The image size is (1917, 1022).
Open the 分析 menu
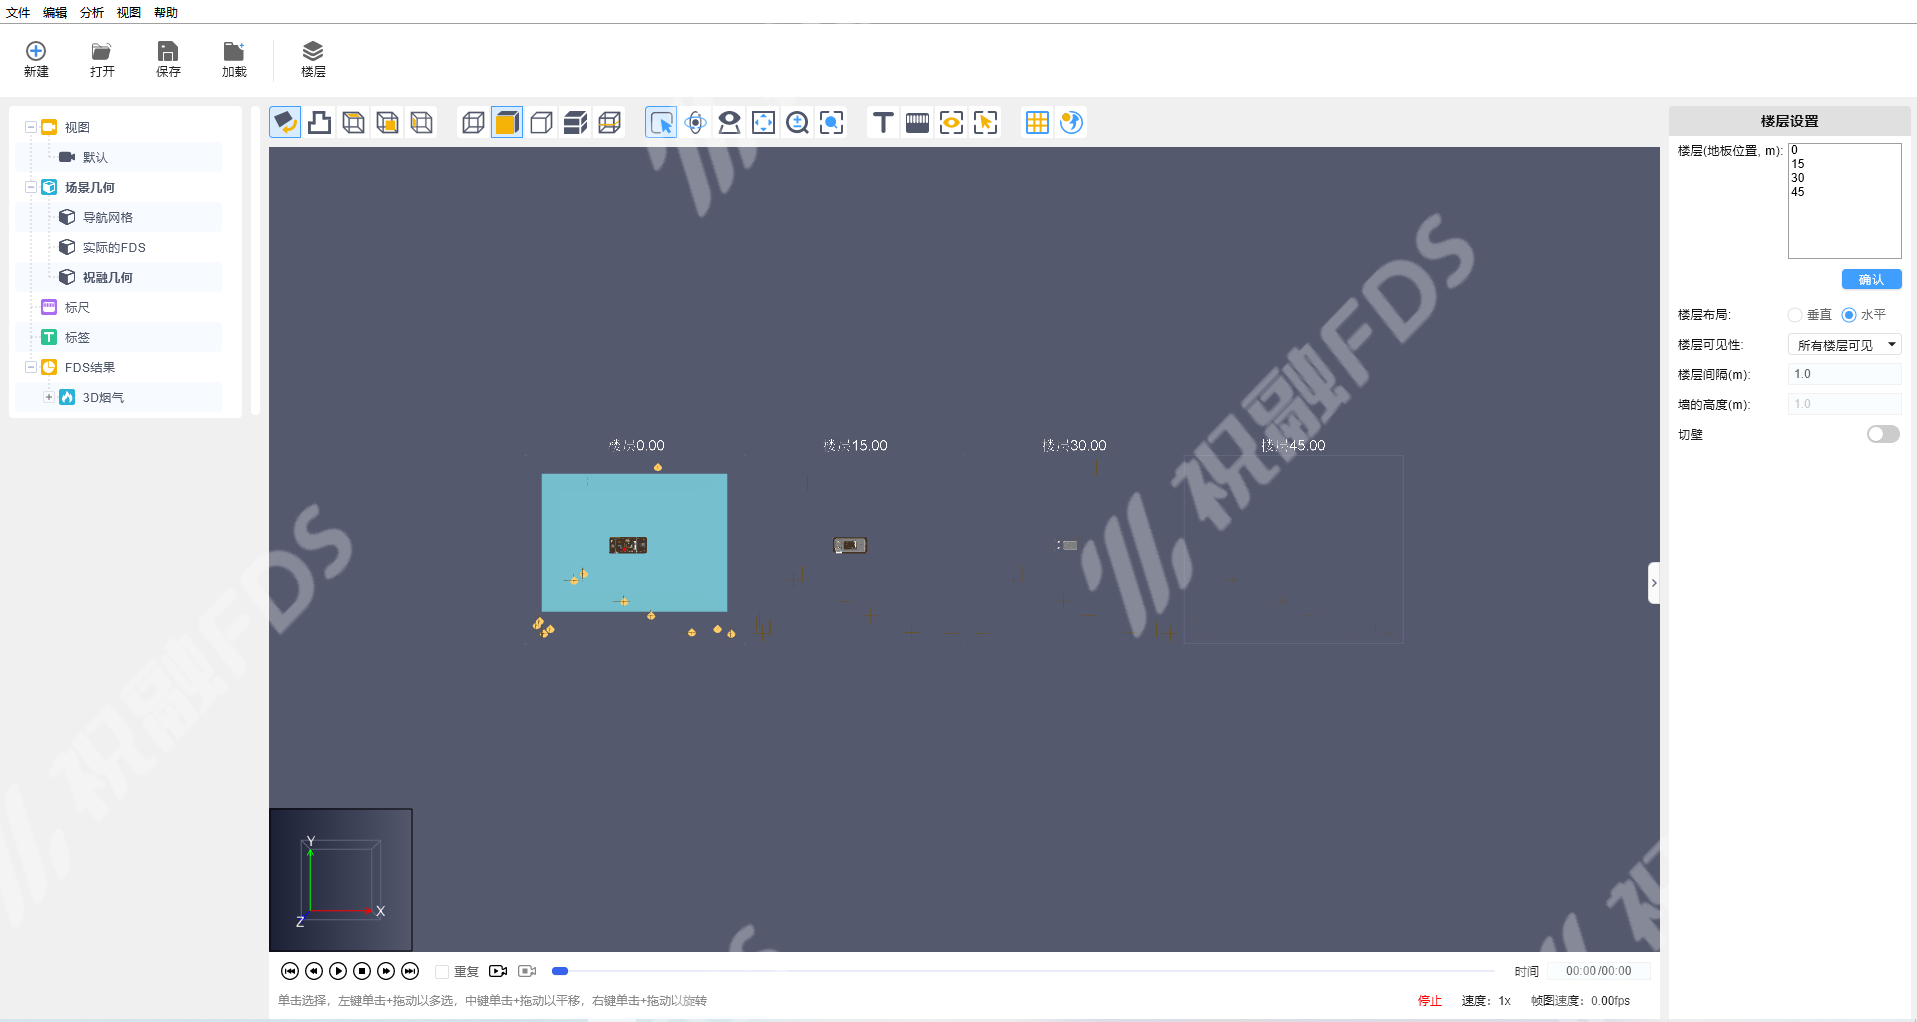pos(92,12)
